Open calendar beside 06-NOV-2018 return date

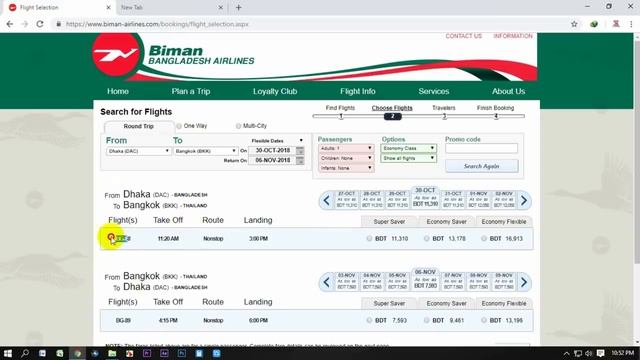[300, 160]
